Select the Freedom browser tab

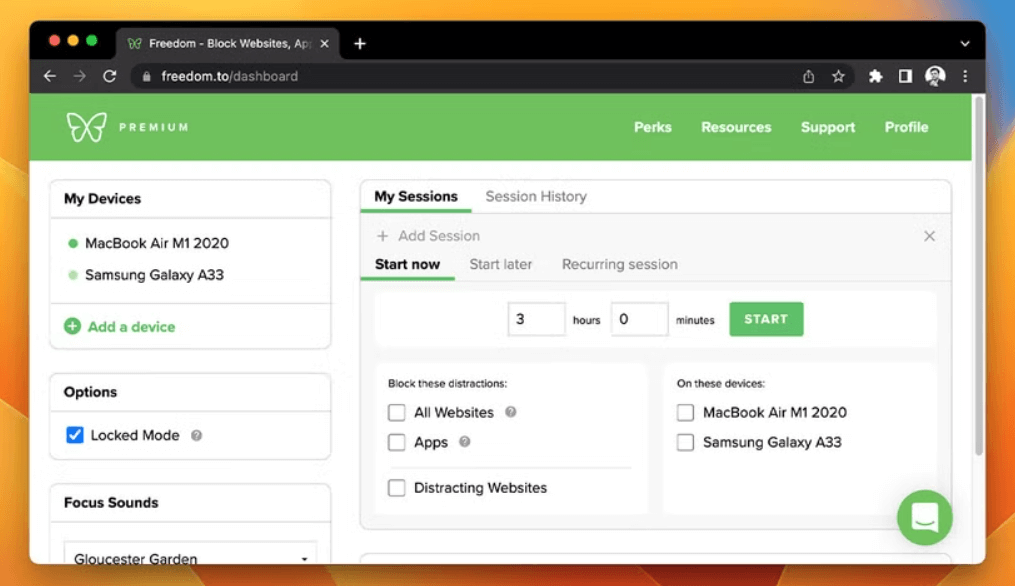[x=228, y=43]
